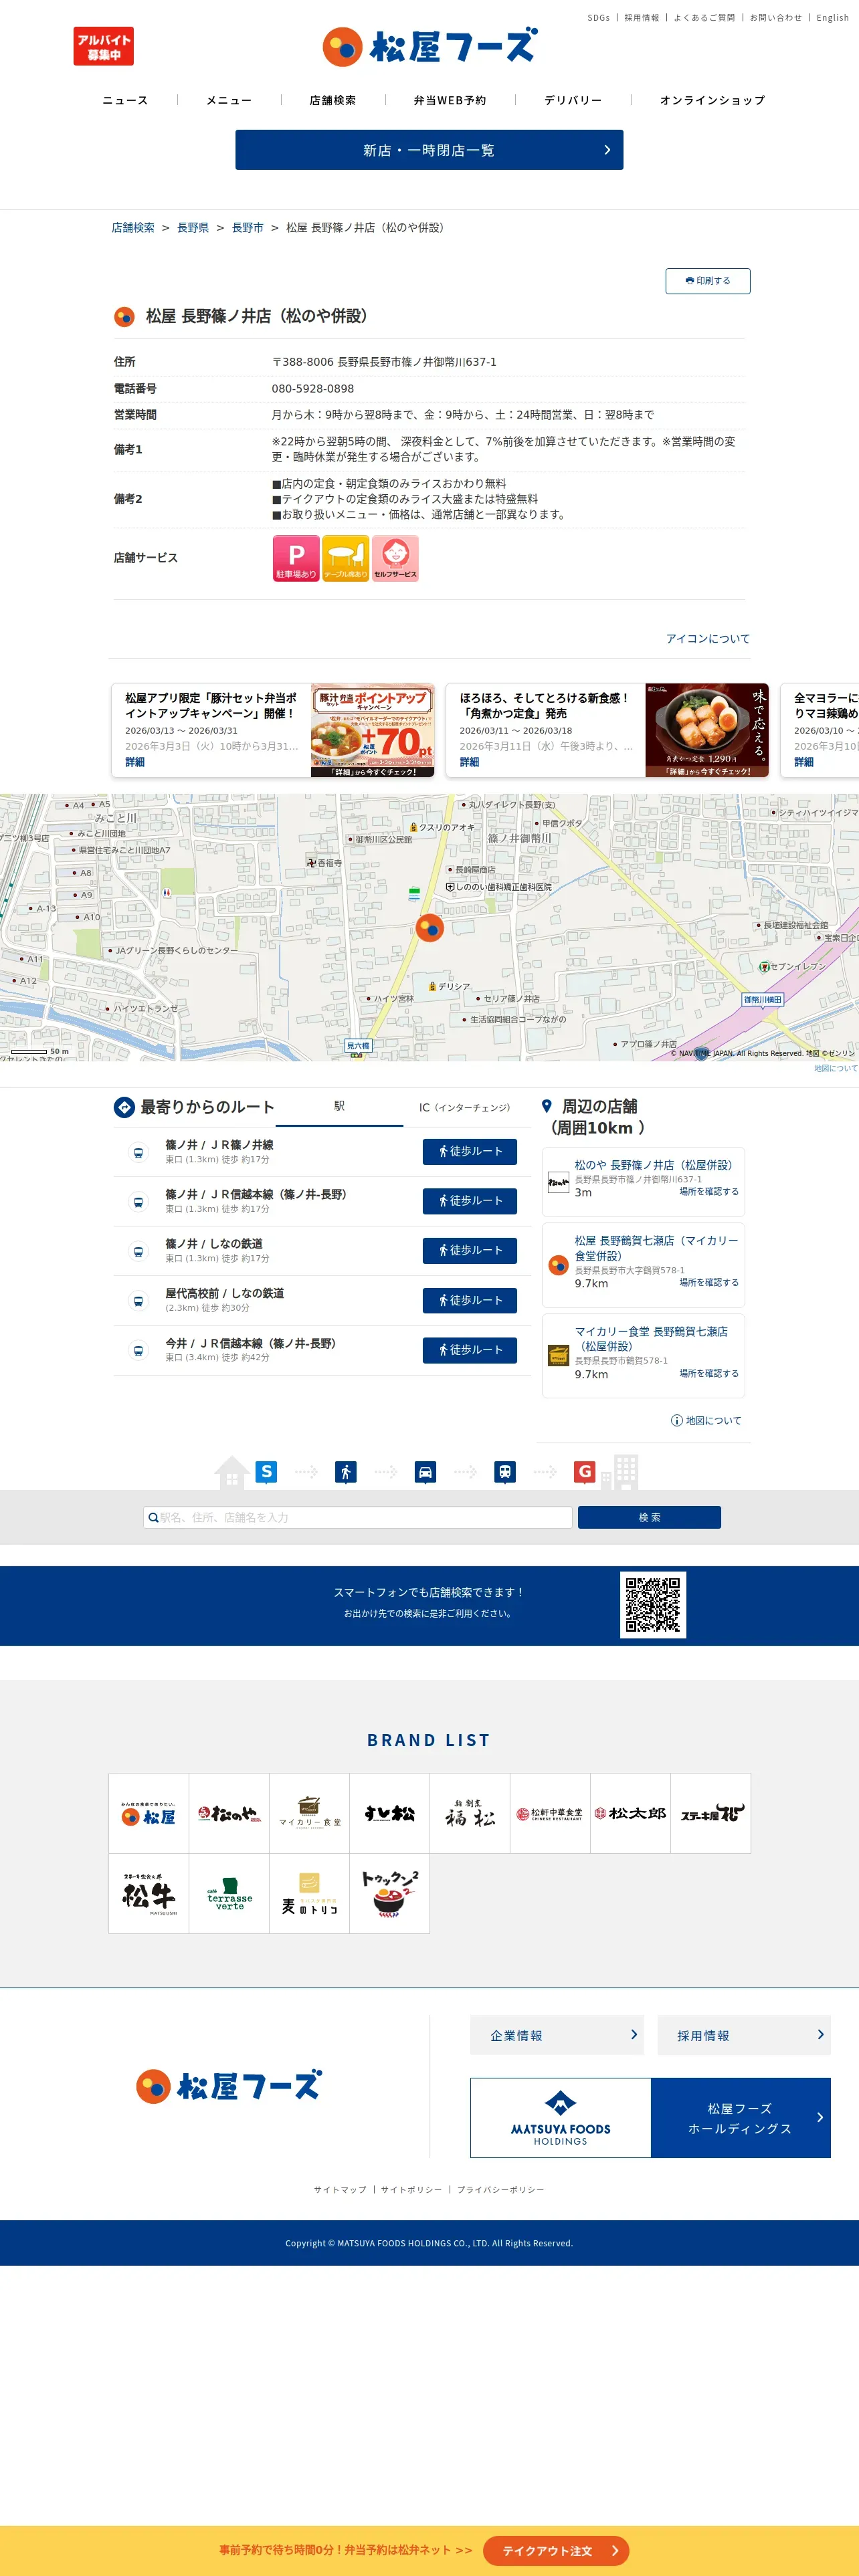The height and width of the screenshot is (2576, 859).
Task: Open the オンラインショップ navigation item
Action: pyautogui.click(x=712, y=100)
